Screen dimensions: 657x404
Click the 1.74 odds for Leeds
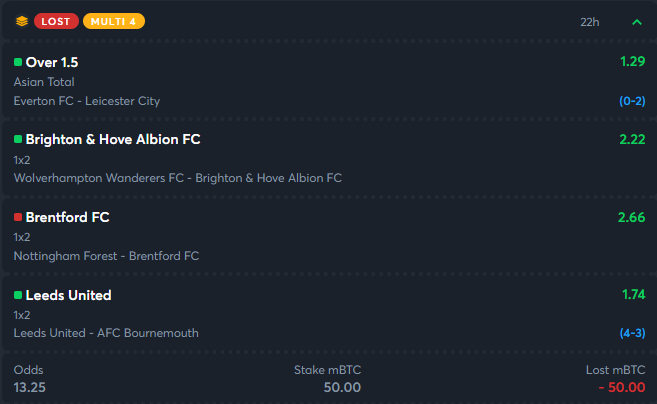pyautogui.click(x=633, y=295)
